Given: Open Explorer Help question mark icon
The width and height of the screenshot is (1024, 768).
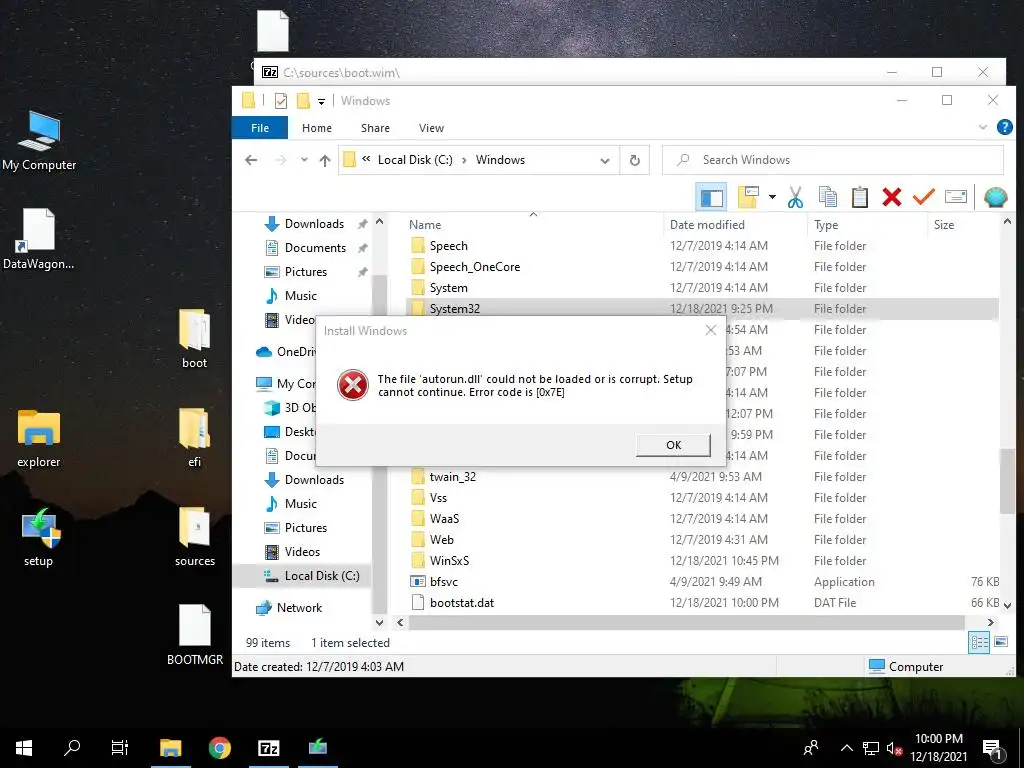Looking at the screenshot, I should 1004,127.
